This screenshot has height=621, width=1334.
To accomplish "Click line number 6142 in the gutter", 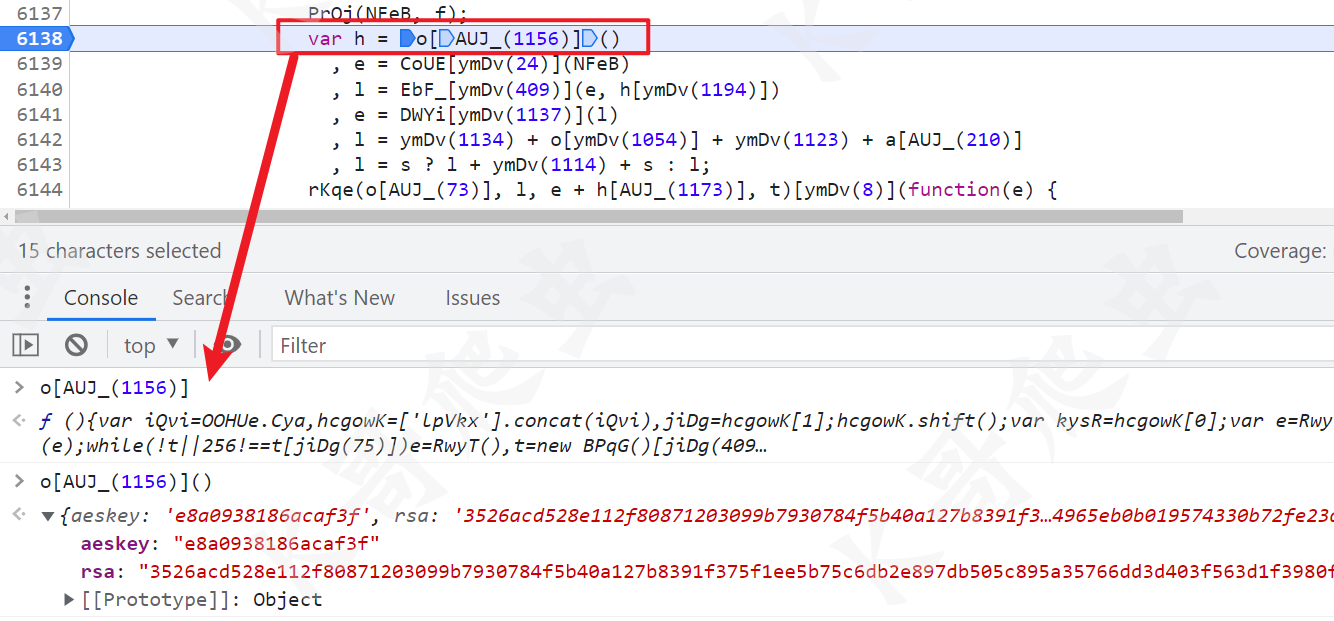I will [x=39, y=139].
